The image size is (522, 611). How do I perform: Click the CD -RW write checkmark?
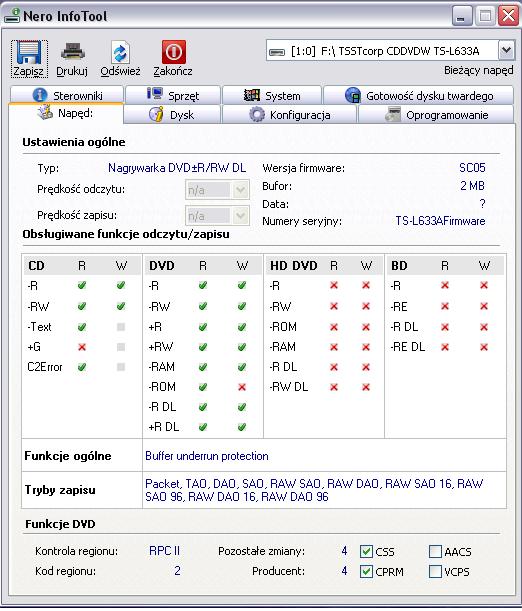[121, 306]
